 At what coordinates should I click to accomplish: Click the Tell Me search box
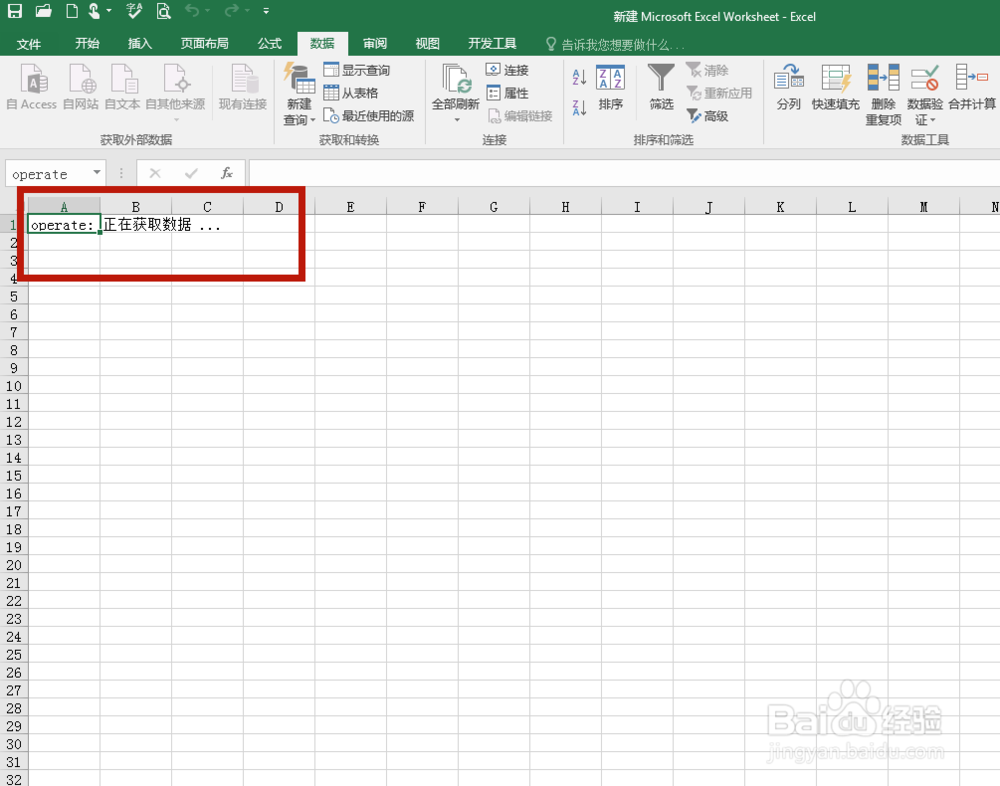click(x=616, y=45)
